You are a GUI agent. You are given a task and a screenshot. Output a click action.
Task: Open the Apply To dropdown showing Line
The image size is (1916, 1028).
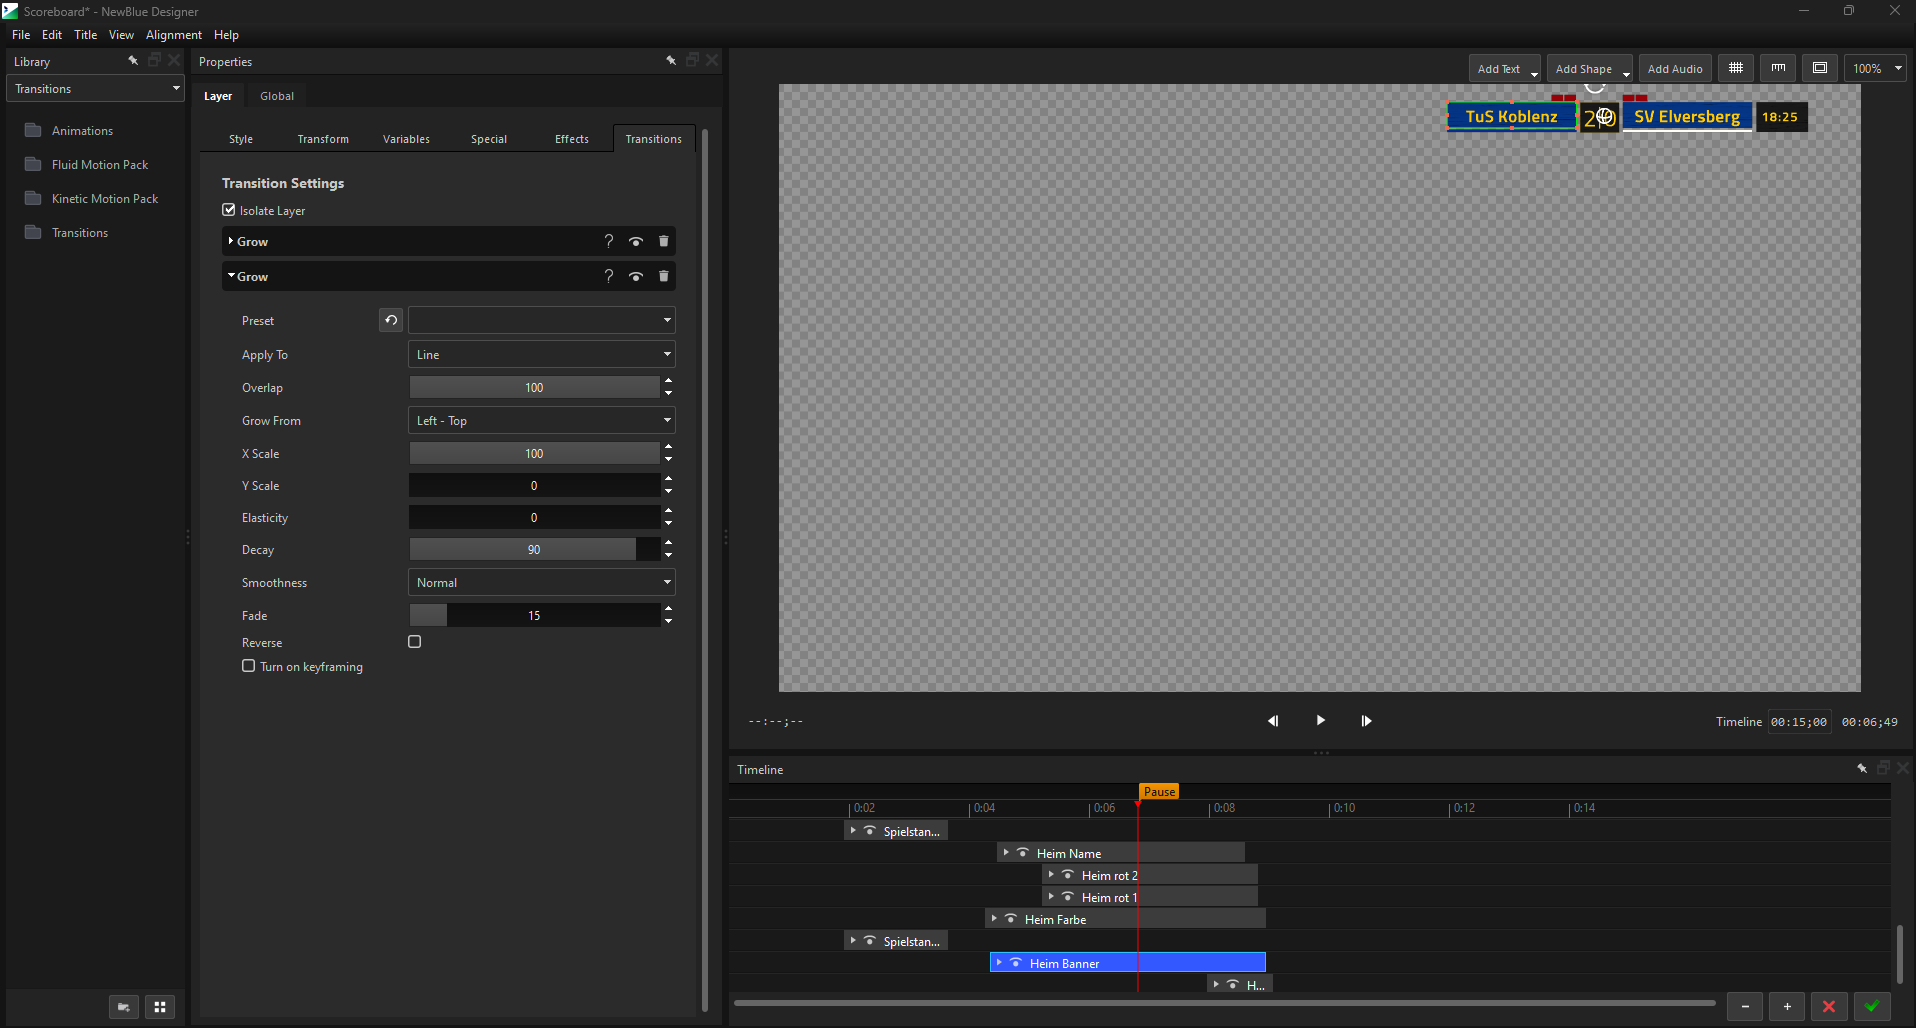(x=541, y=354)
